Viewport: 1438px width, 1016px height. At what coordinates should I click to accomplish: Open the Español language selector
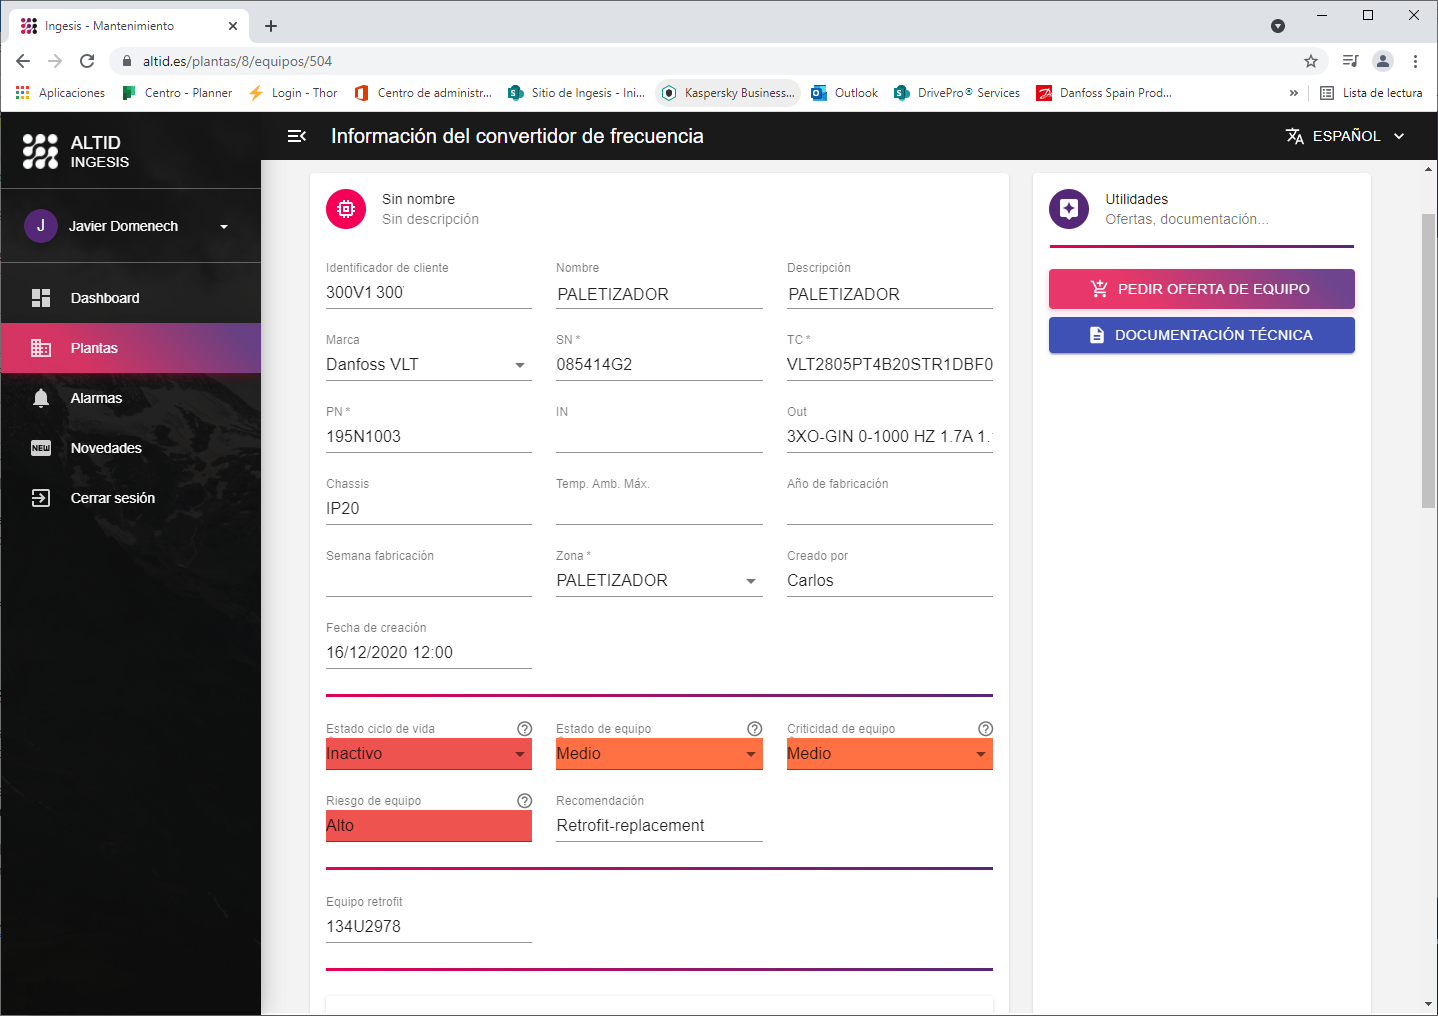pyautogui.click(x=1345, y=136)
